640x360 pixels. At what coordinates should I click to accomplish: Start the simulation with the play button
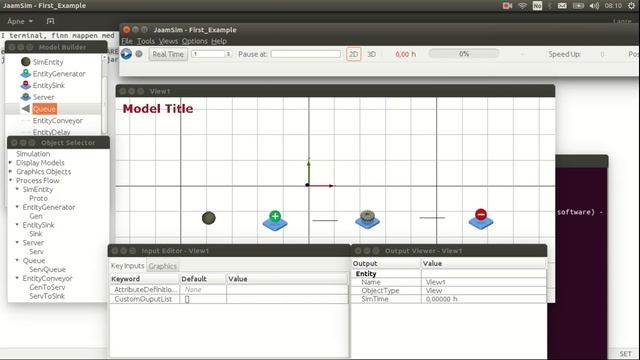point(127,54)
